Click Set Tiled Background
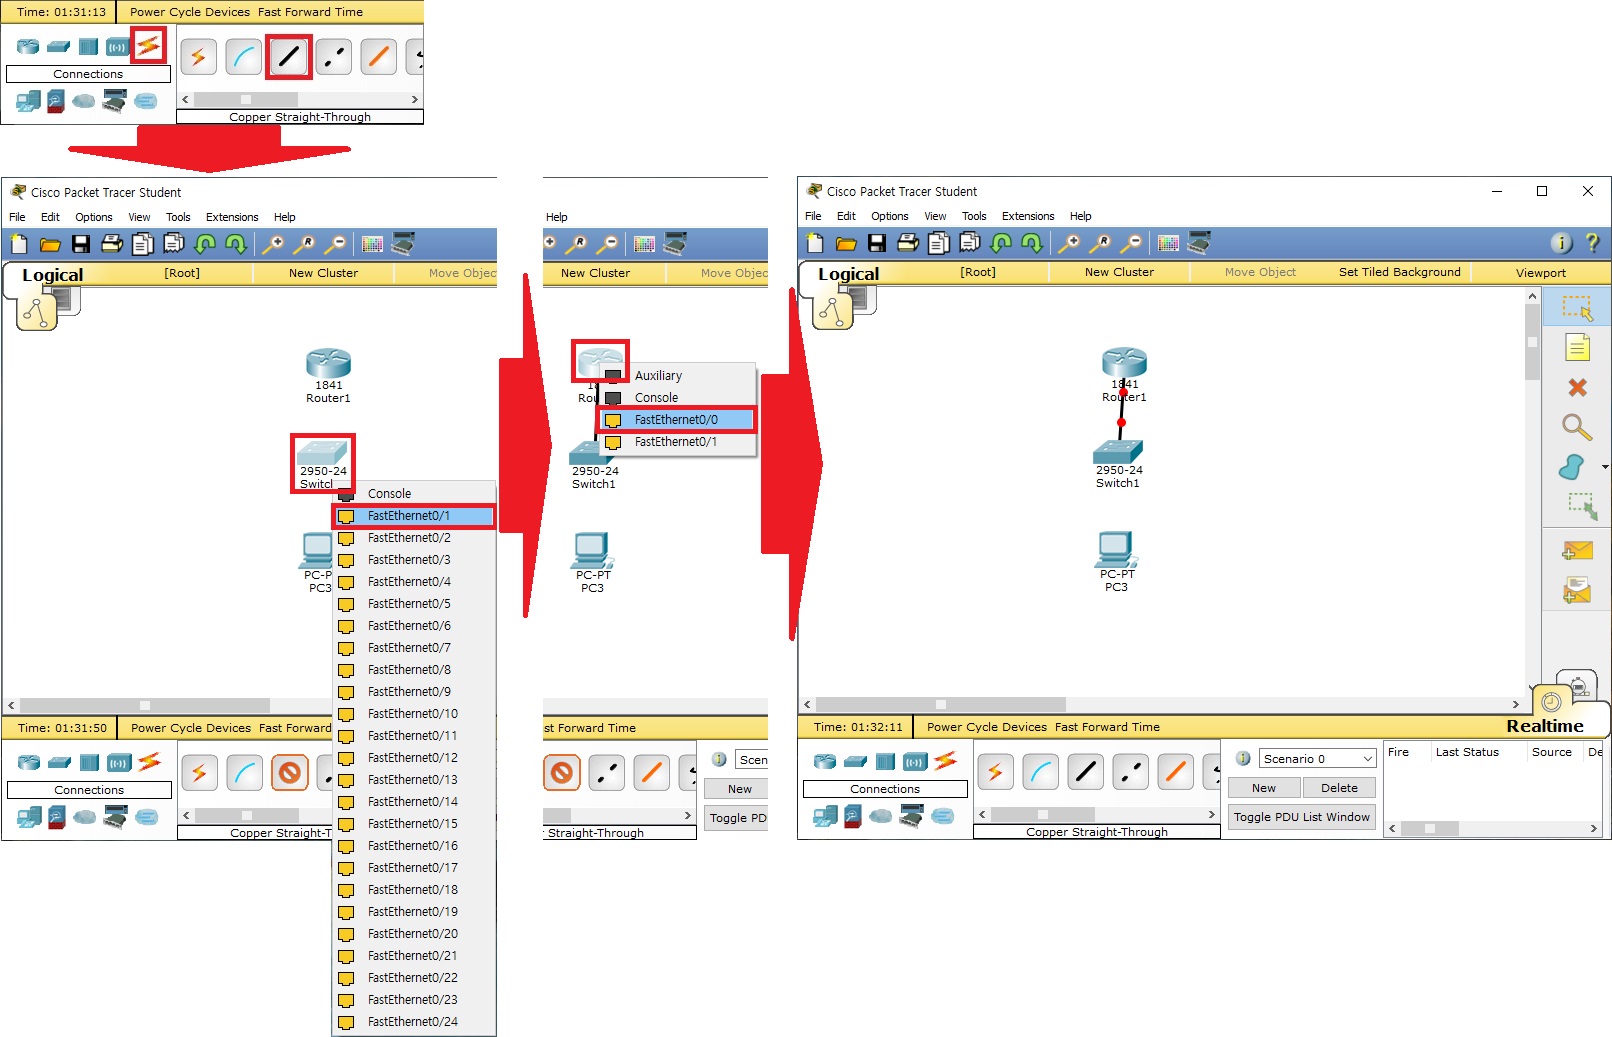Screen dimensions: 1612x1037 click(x=1399, y=272)
